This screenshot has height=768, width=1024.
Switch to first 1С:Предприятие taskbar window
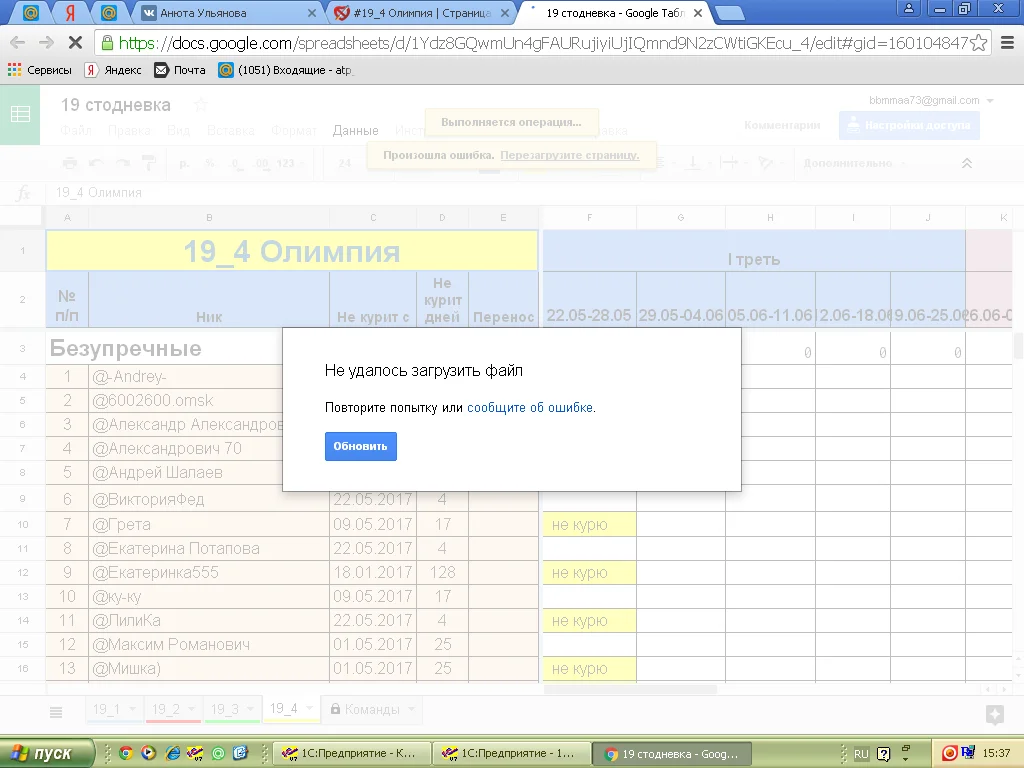[x=352, y=753]
